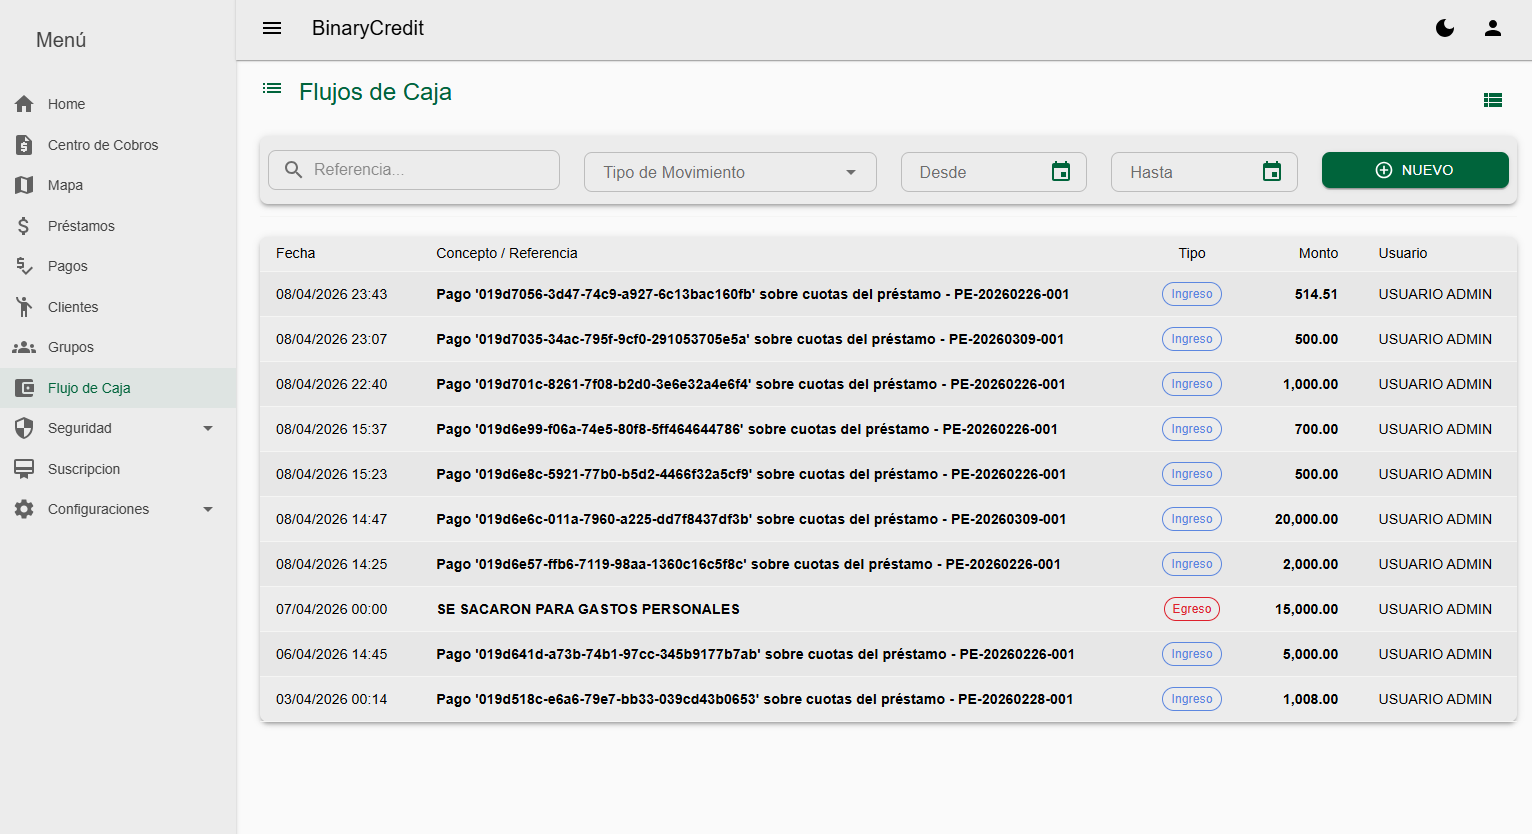Image resolution: width=1532 pixels, height=834 pixels.
Task: Click amount 1,000.00
Action: (x=1310, y=384)
